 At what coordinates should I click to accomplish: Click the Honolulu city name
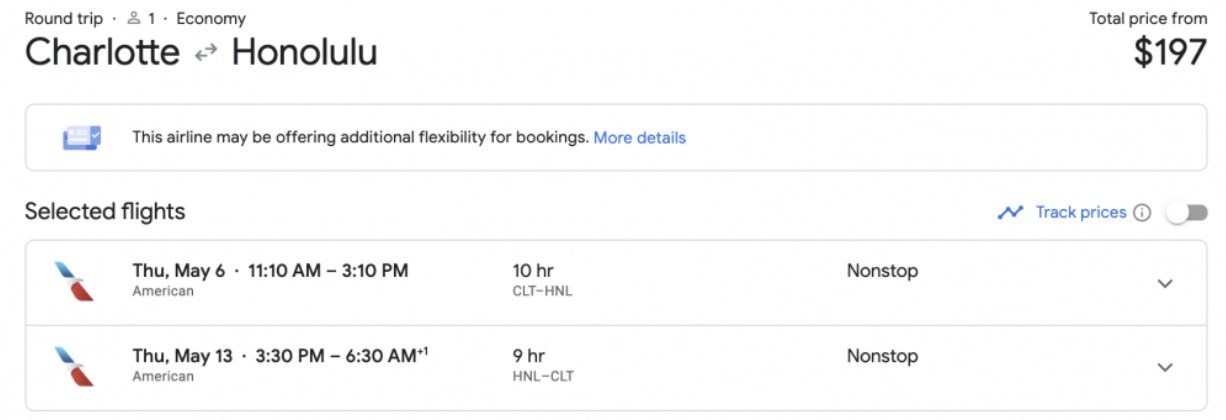pos(305,52)
